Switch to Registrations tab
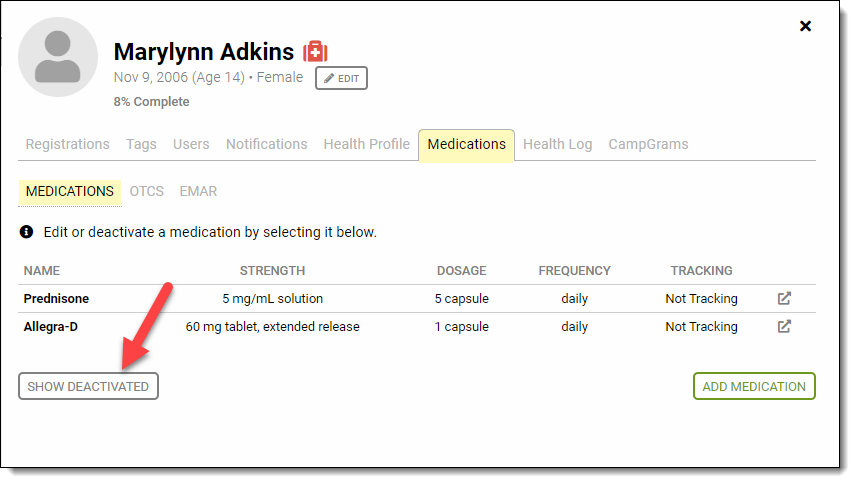Viewport: 855px width, 483px height. tap(67, 144)
